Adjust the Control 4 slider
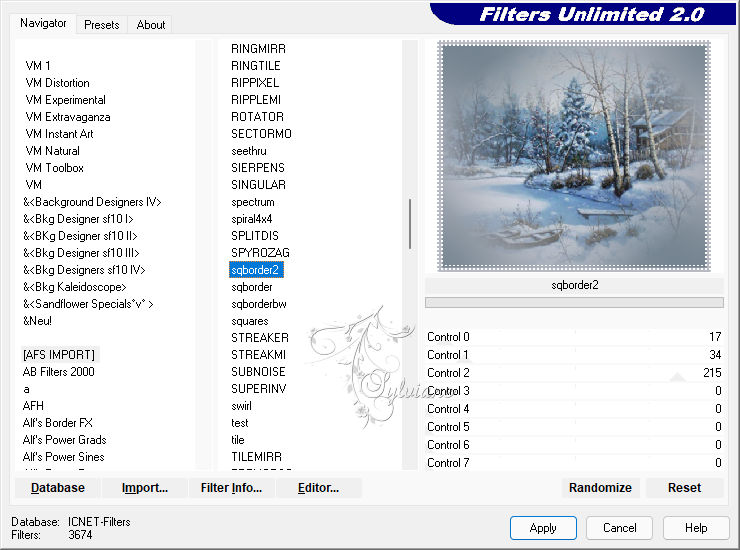This screenshot has width=740, height=550. click(574, 408)
